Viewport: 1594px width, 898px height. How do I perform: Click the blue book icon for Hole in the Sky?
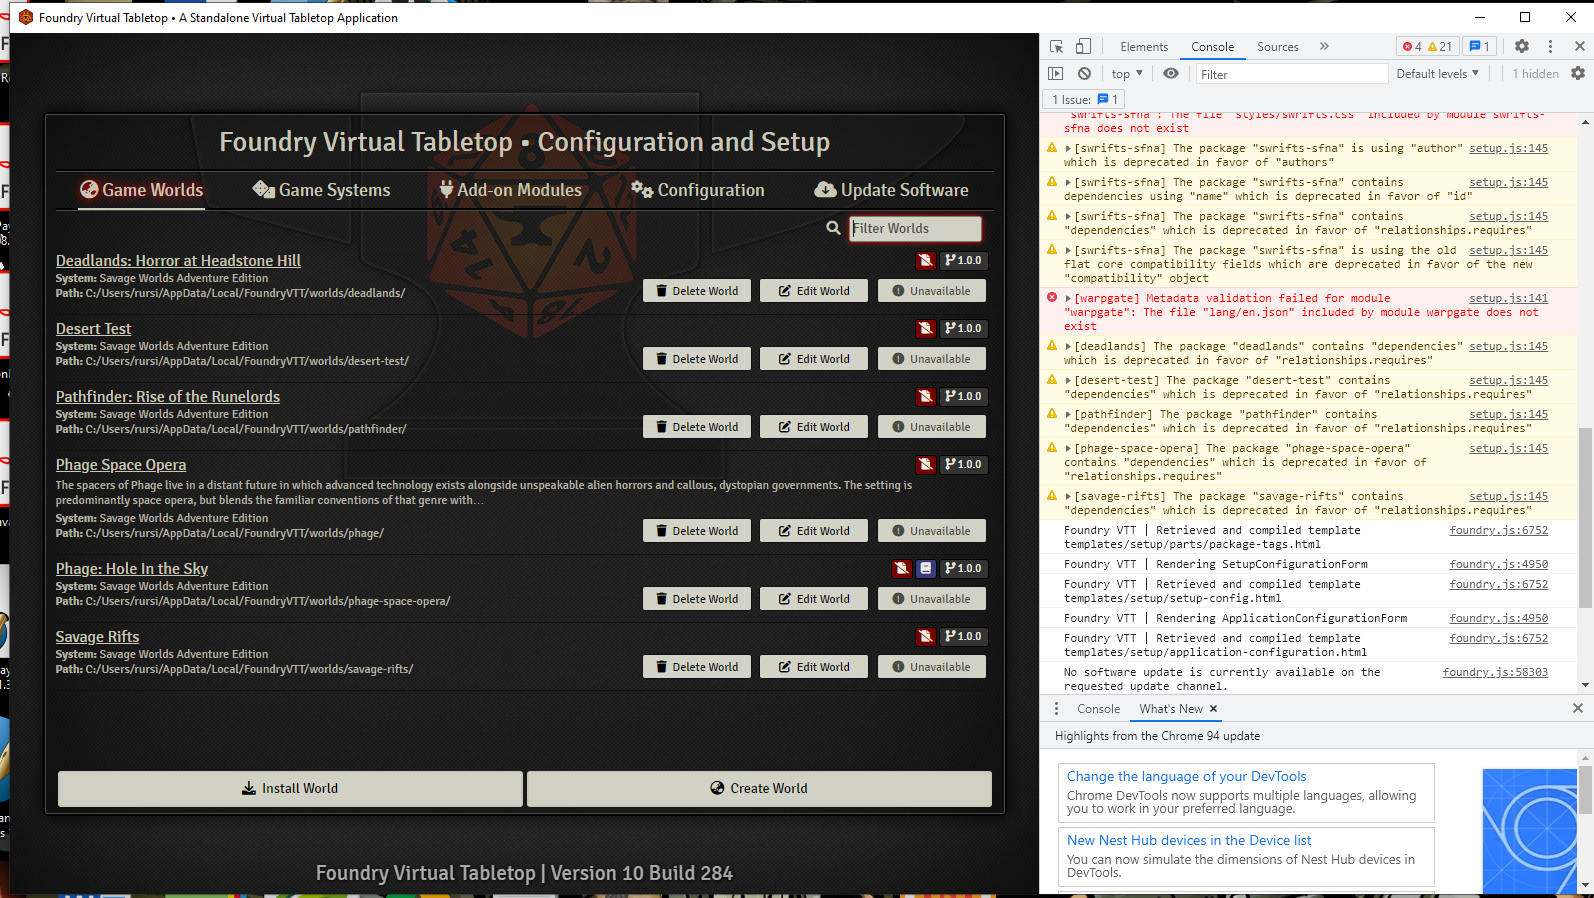(x=926, y=568)
